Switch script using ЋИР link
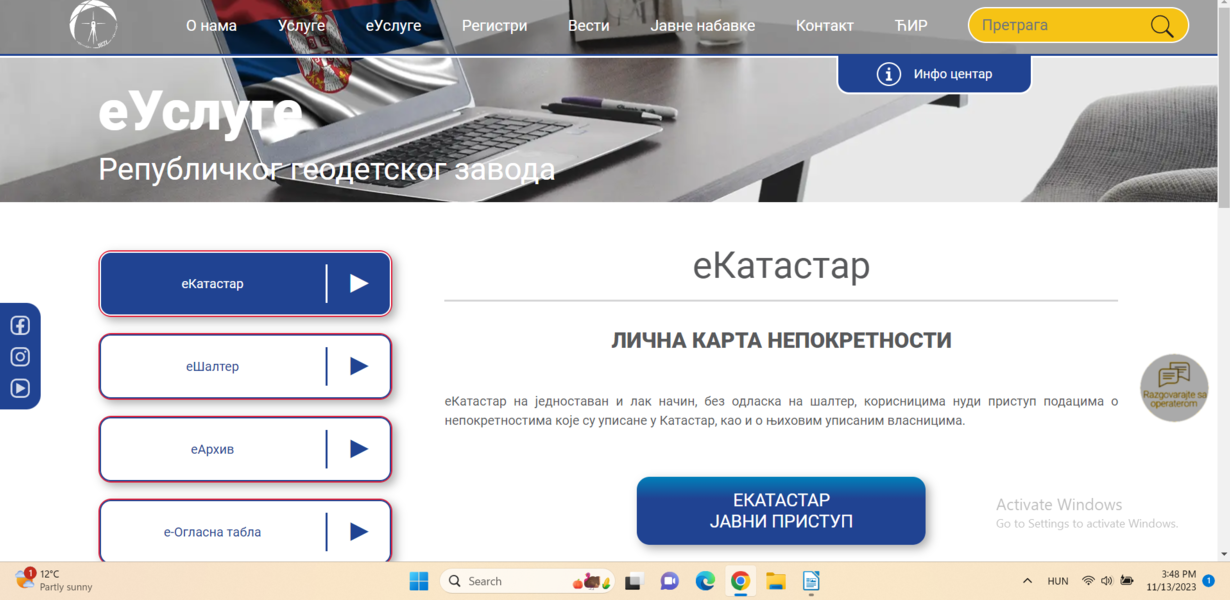 point(911,26)
